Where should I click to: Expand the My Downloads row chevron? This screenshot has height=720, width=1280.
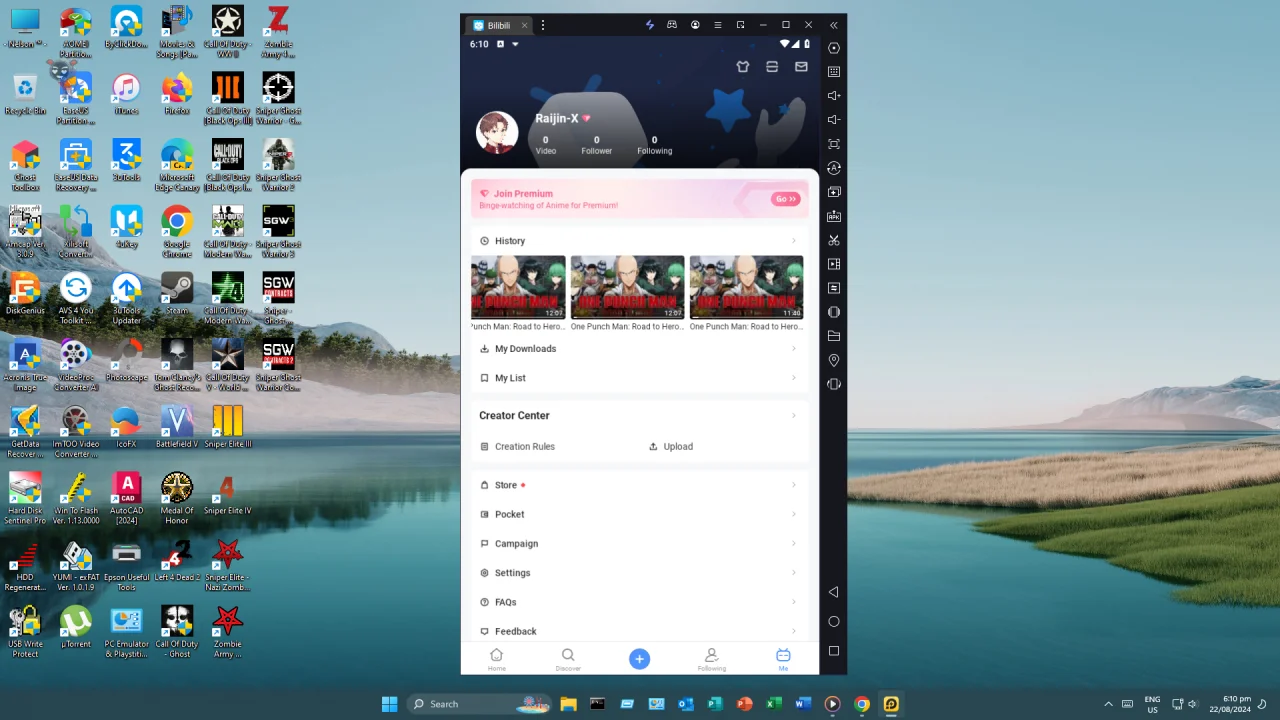point(794,349)
